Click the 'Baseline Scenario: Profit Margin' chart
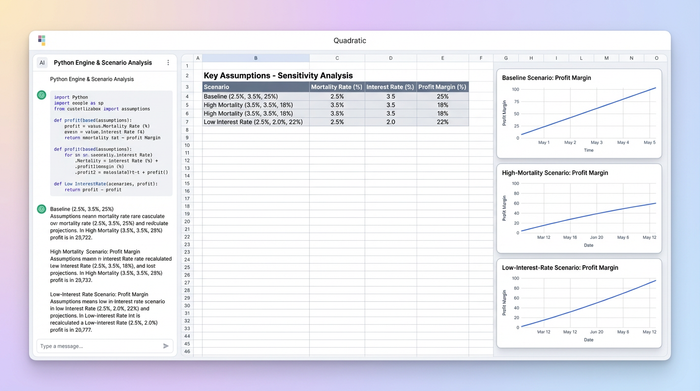This screenshot has width=700, height=391. [x=579, y=113]
